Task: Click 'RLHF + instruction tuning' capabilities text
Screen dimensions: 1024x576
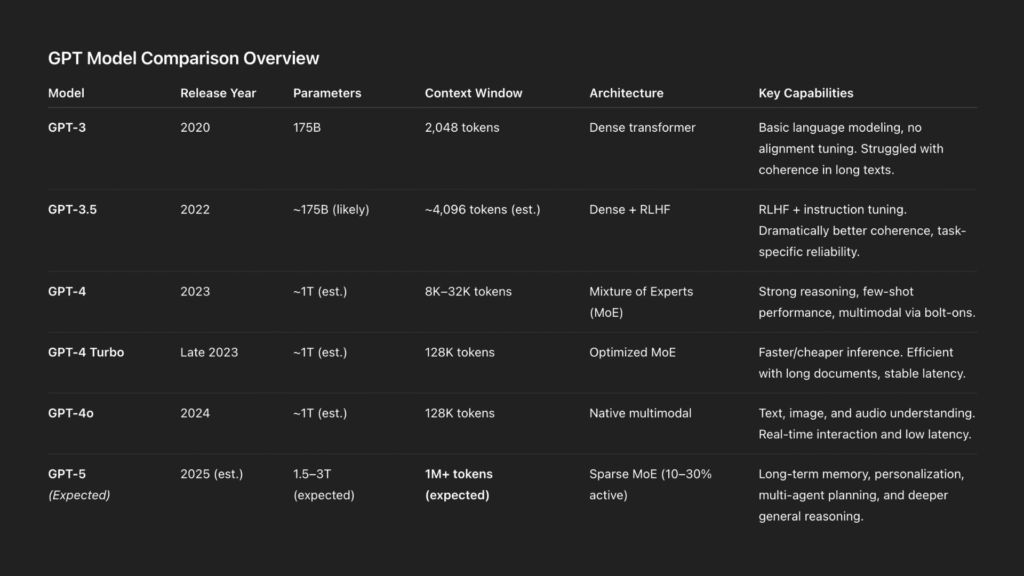Action: click(831, 210)
